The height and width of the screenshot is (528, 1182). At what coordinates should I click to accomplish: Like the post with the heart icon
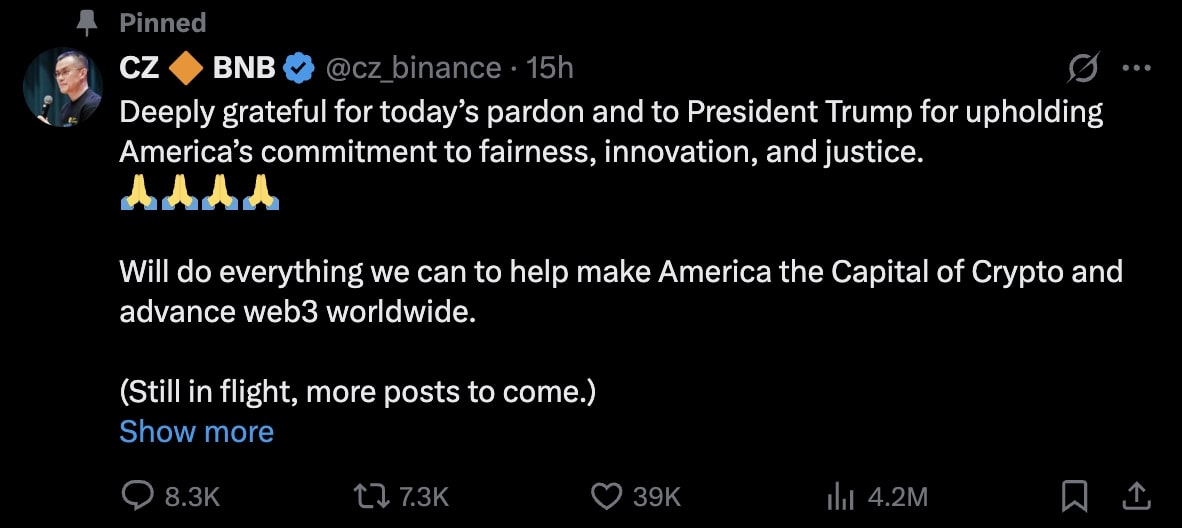tap(605, 495)
